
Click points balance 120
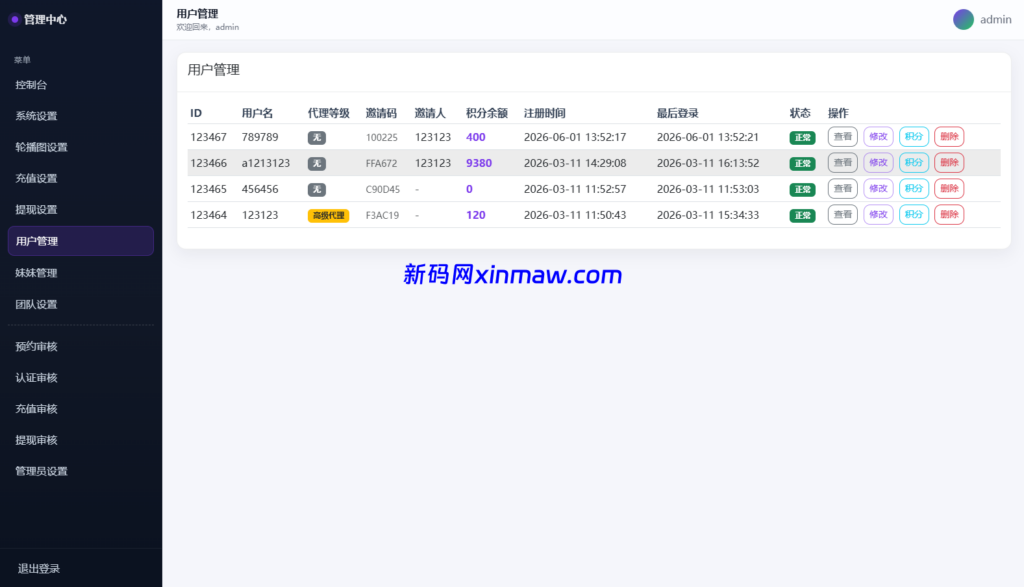point(475,215)
